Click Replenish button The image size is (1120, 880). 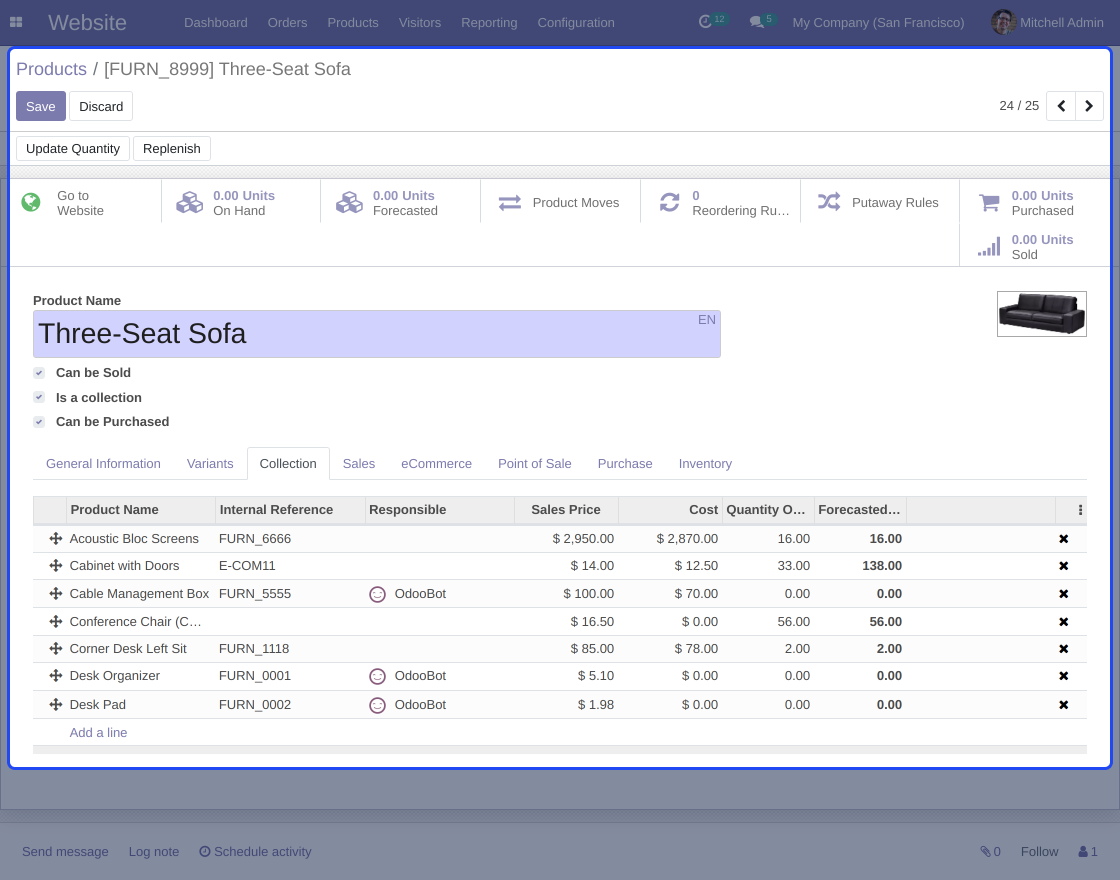(171, 149)
